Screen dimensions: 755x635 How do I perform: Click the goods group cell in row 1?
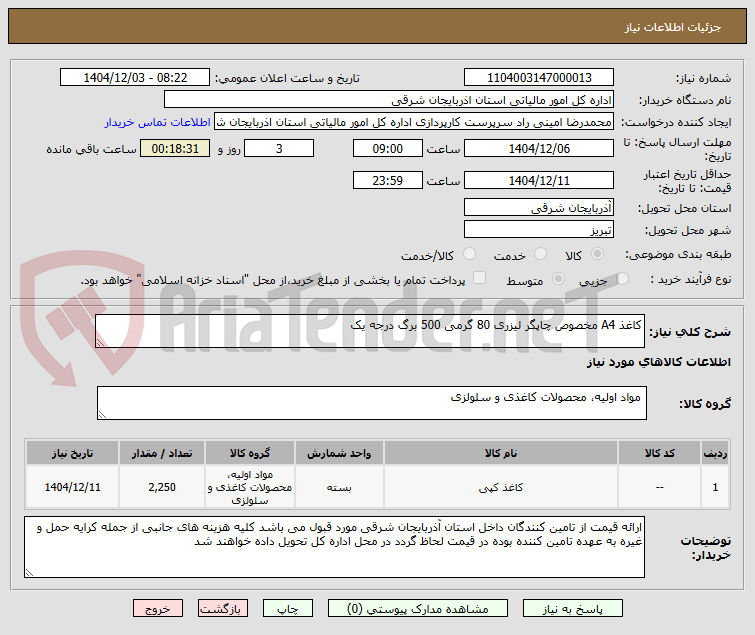[250, 487]
